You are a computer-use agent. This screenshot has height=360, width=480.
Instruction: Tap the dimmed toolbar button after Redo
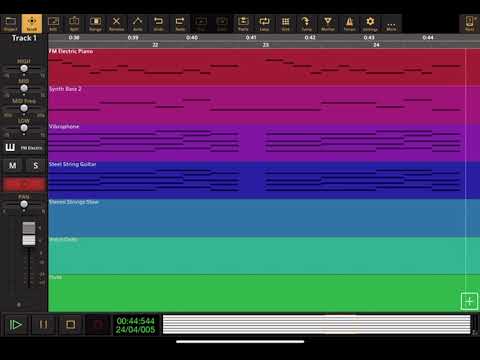[x=201, y=23]
